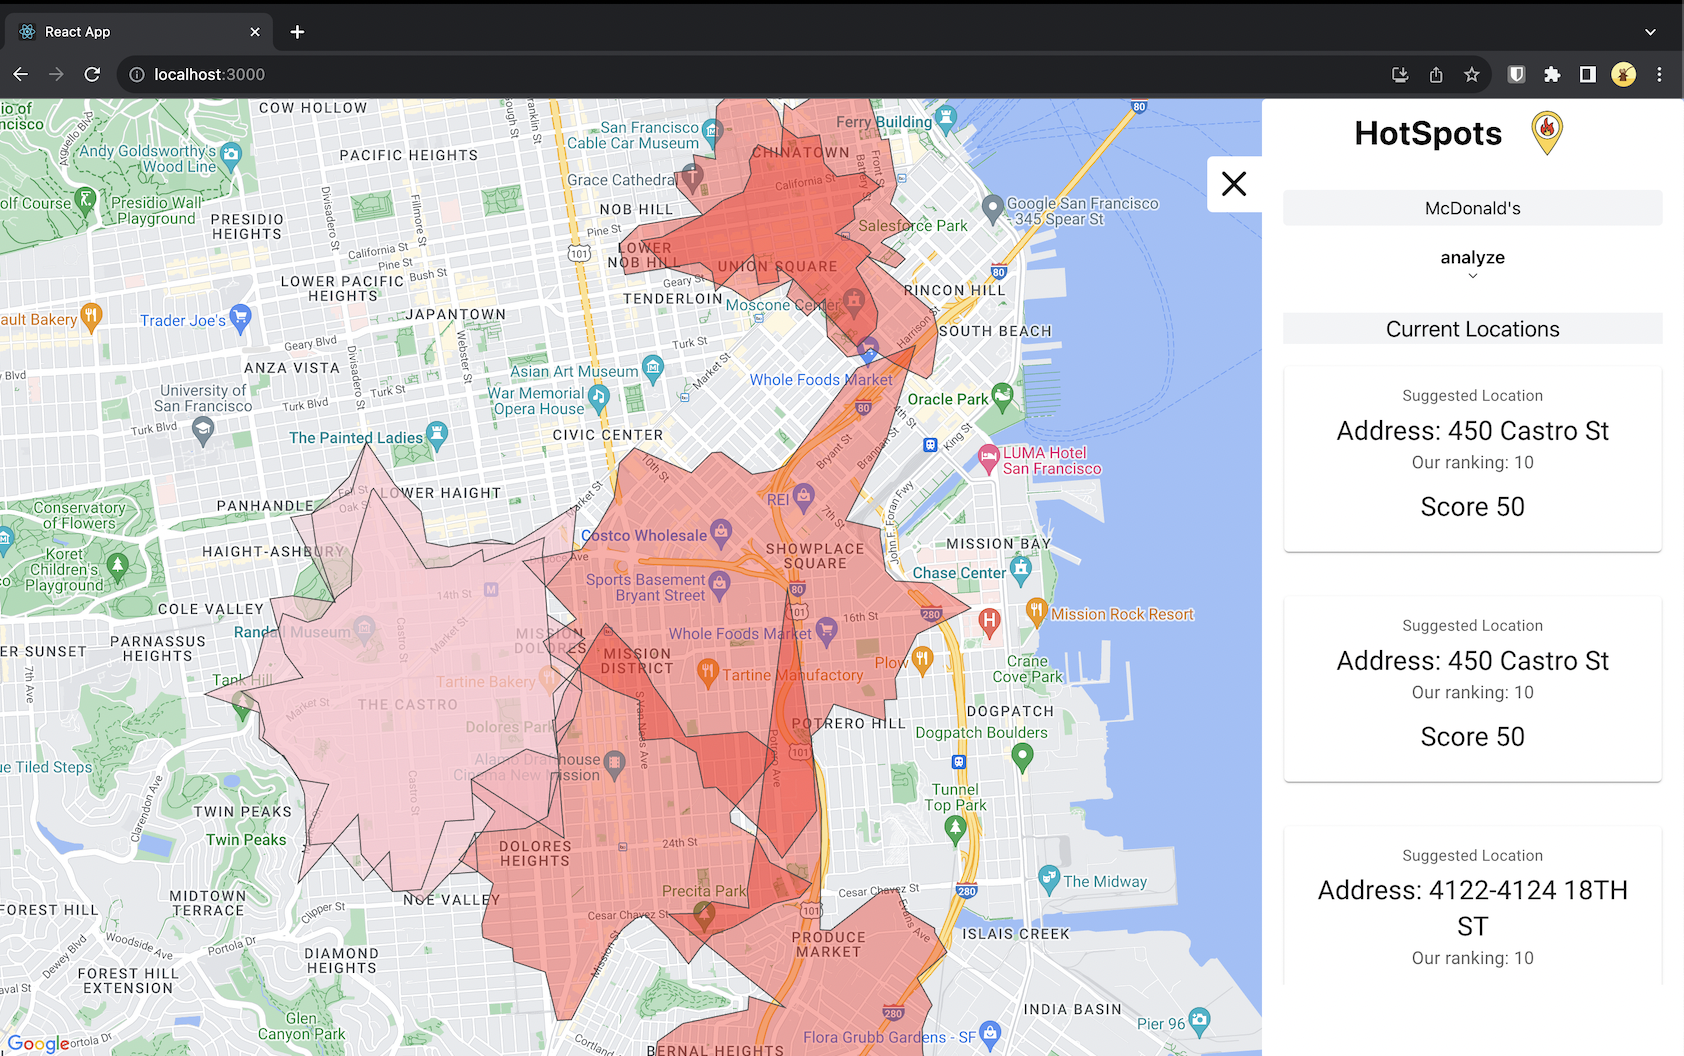Click the Costco Wholesale pin
This screenshot has width=1684, height=1056.
[720, 531]
